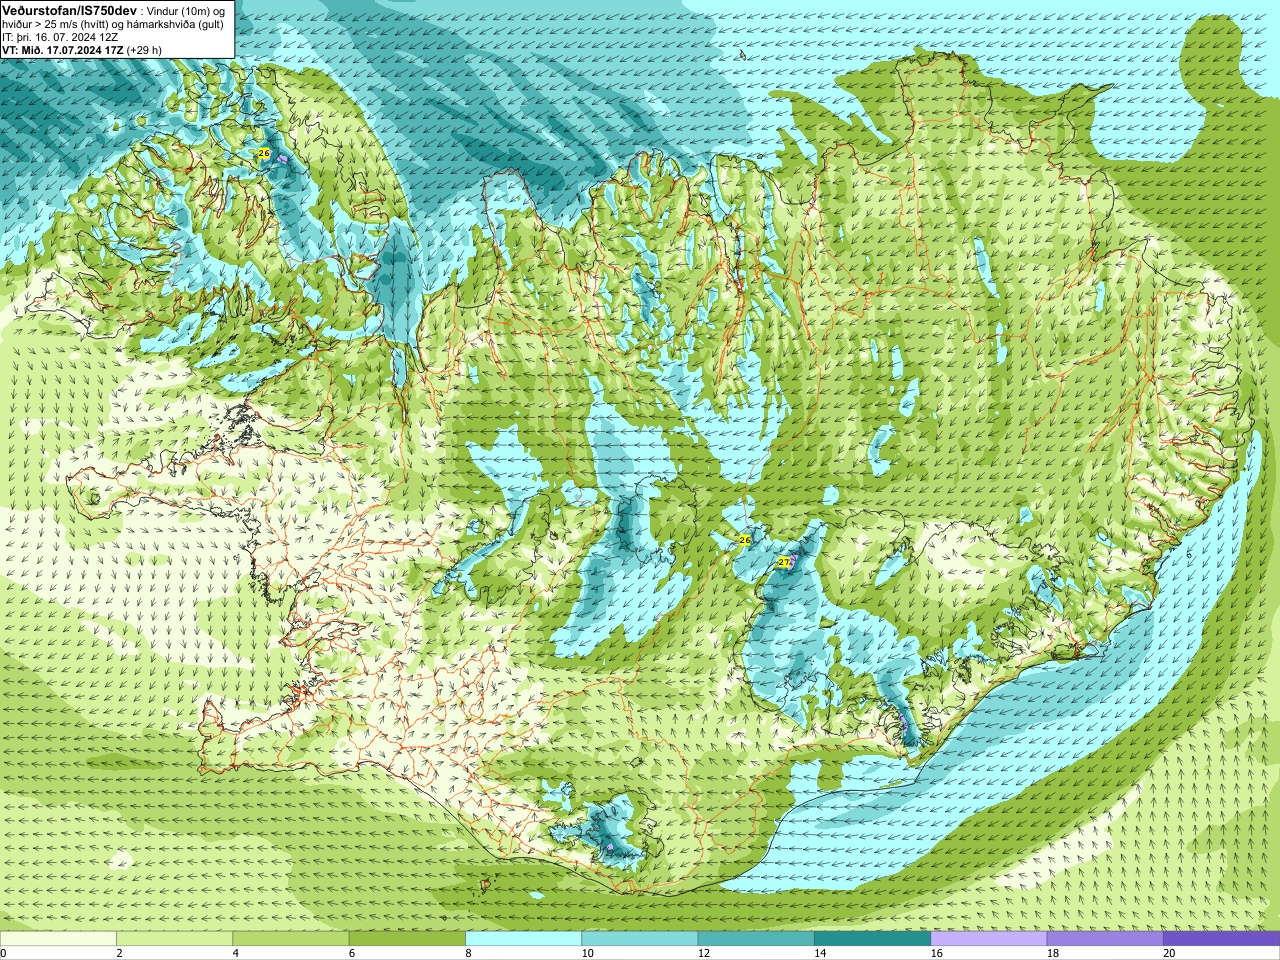Click the teal 12–14 m/s legend swatch
The image size is (1280, 960).
click(x=756, y=939)
